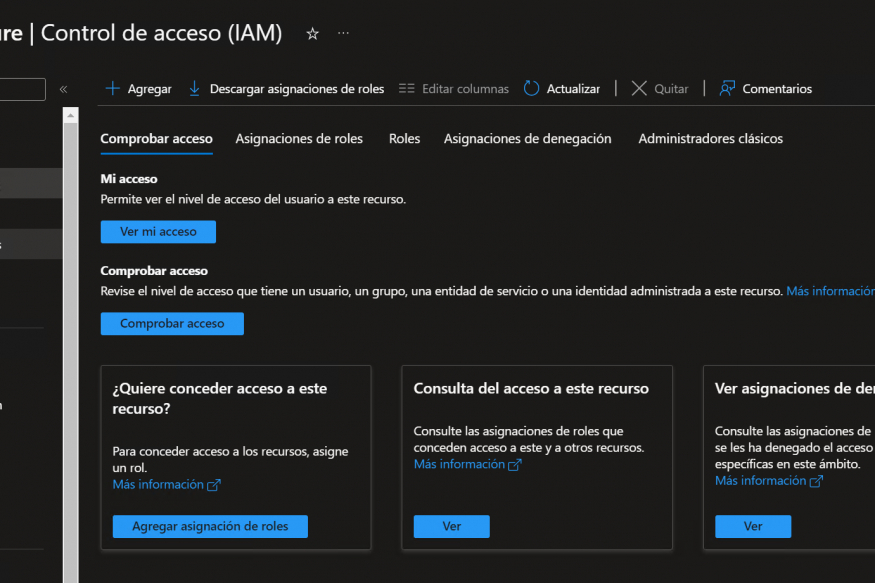Click the Editar columnas icon
This screenshot has height=583, width=875.
[406, 89]
